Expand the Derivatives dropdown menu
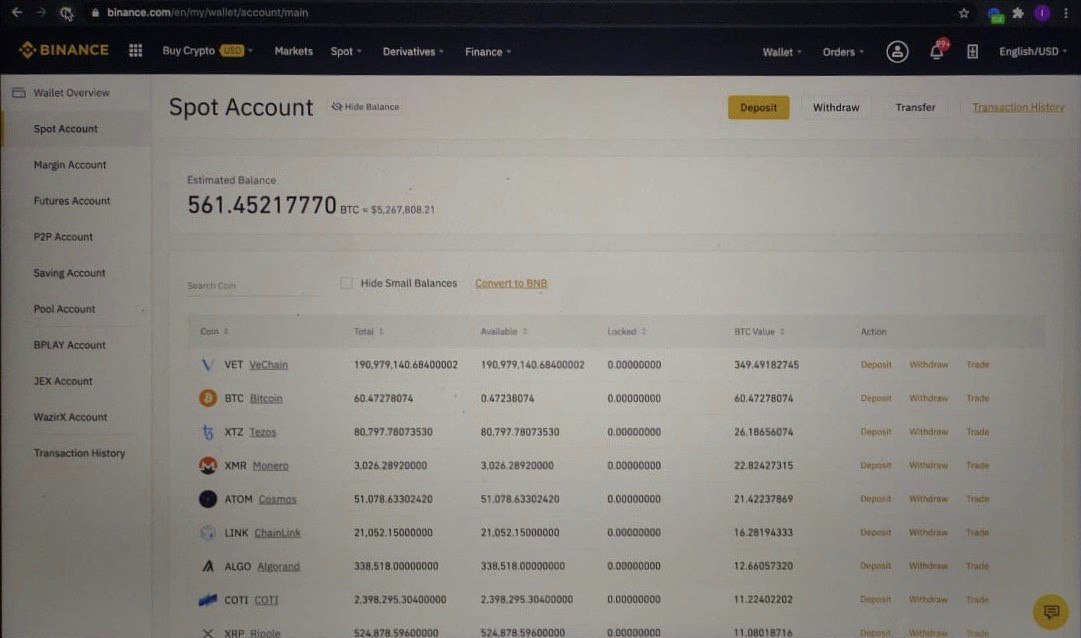 tap(413, 52)
